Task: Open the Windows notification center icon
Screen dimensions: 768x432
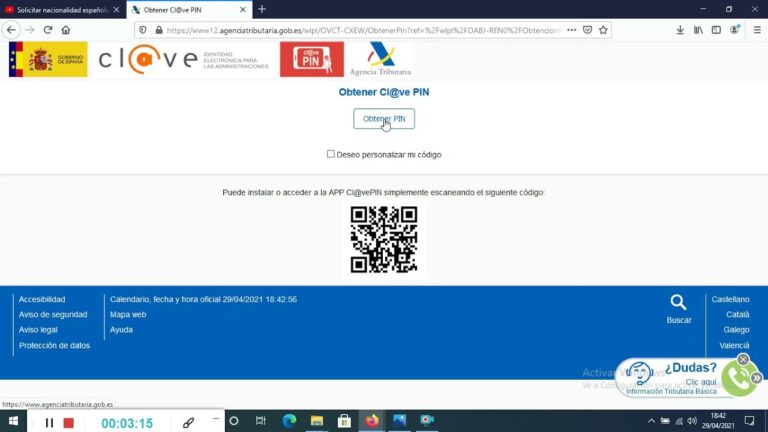Action: click(x=749, y=421)
